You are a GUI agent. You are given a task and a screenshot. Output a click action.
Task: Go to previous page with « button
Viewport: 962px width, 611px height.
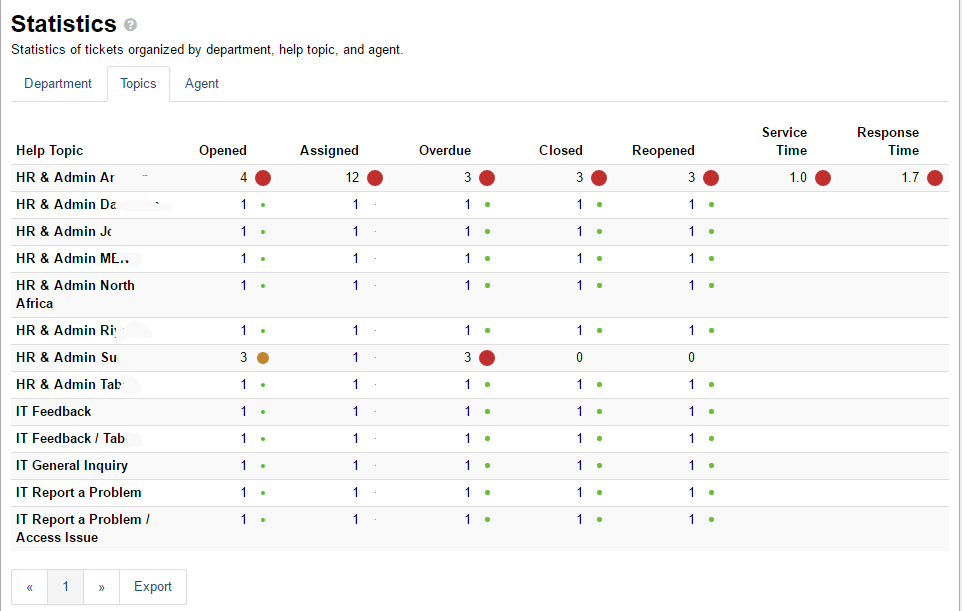click(29, 587)
